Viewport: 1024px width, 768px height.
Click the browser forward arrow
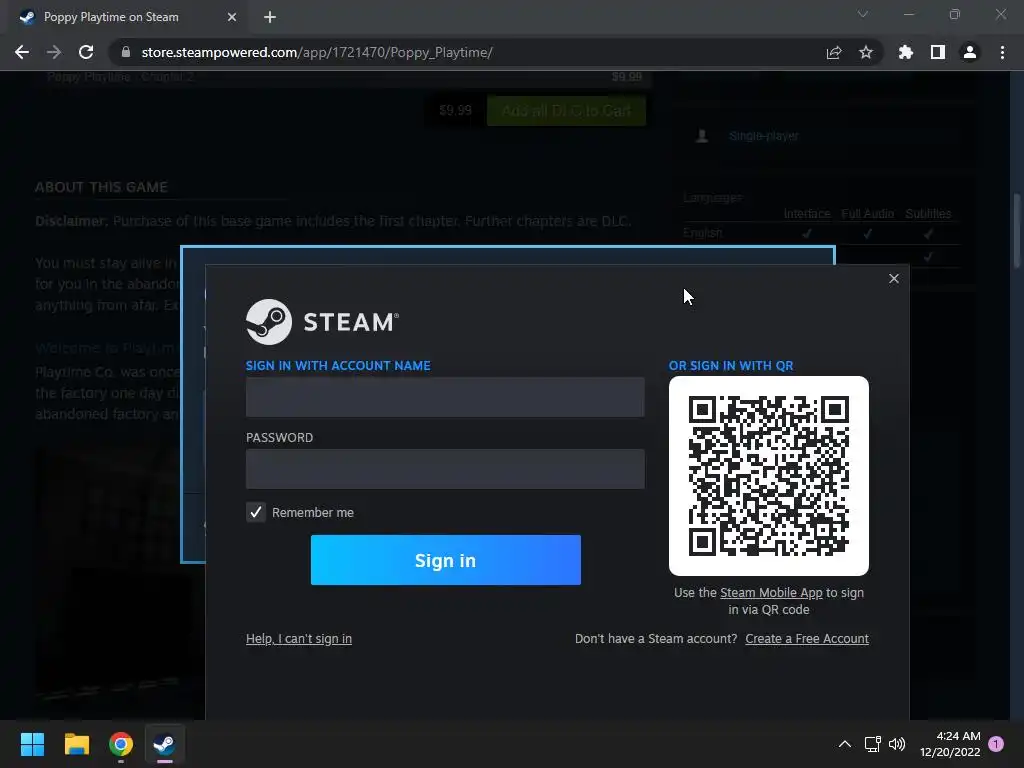point(54,52)
